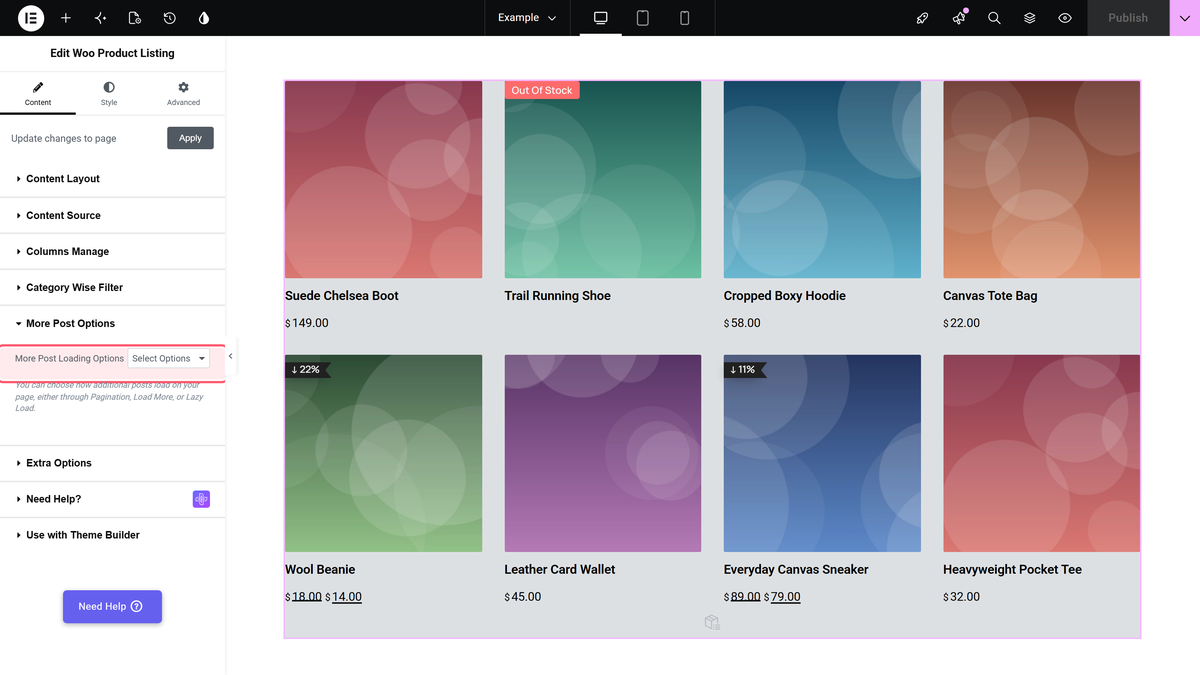1200x675 pixels.
Task: Collapse More Post Options section
Action: (113, 323)
